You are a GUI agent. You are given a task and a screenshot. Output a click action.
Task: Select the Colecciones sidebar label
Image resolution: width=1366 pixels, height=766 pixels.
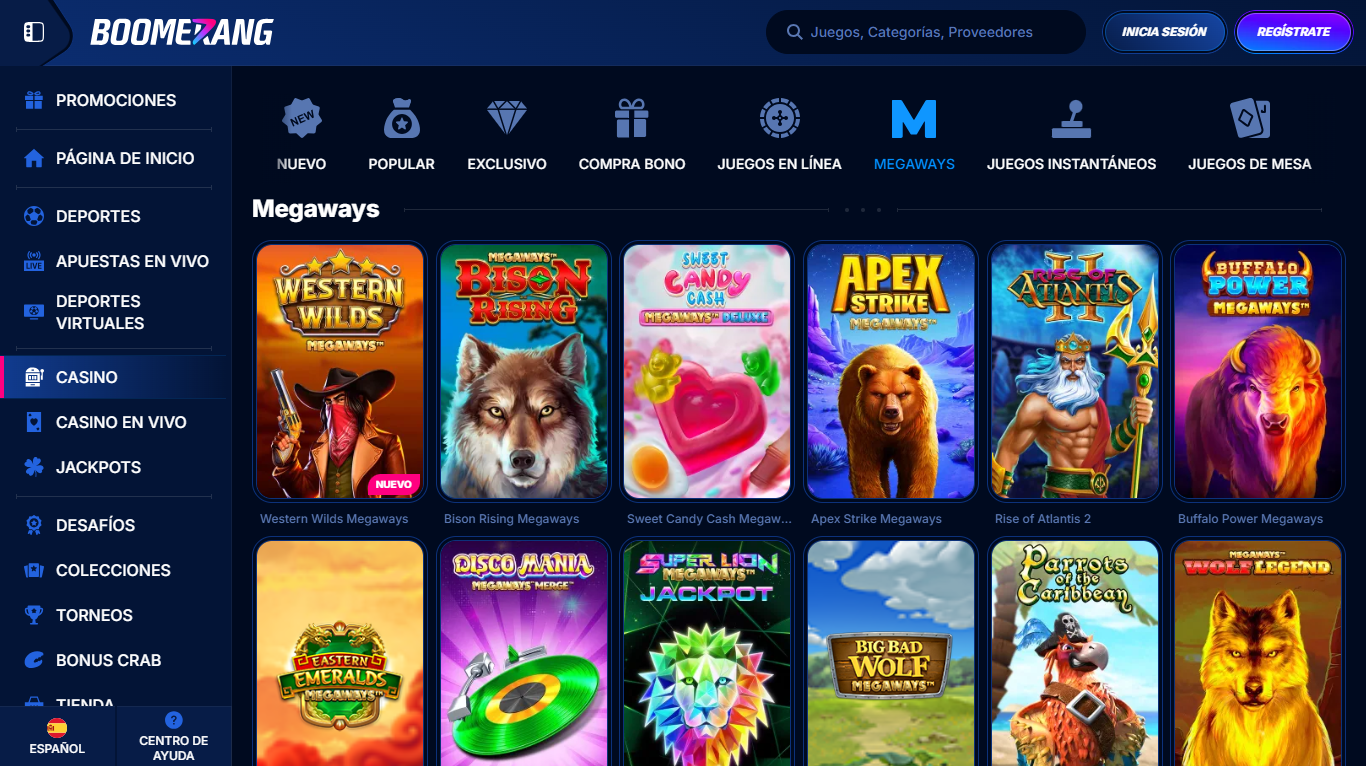click(113, 570)
